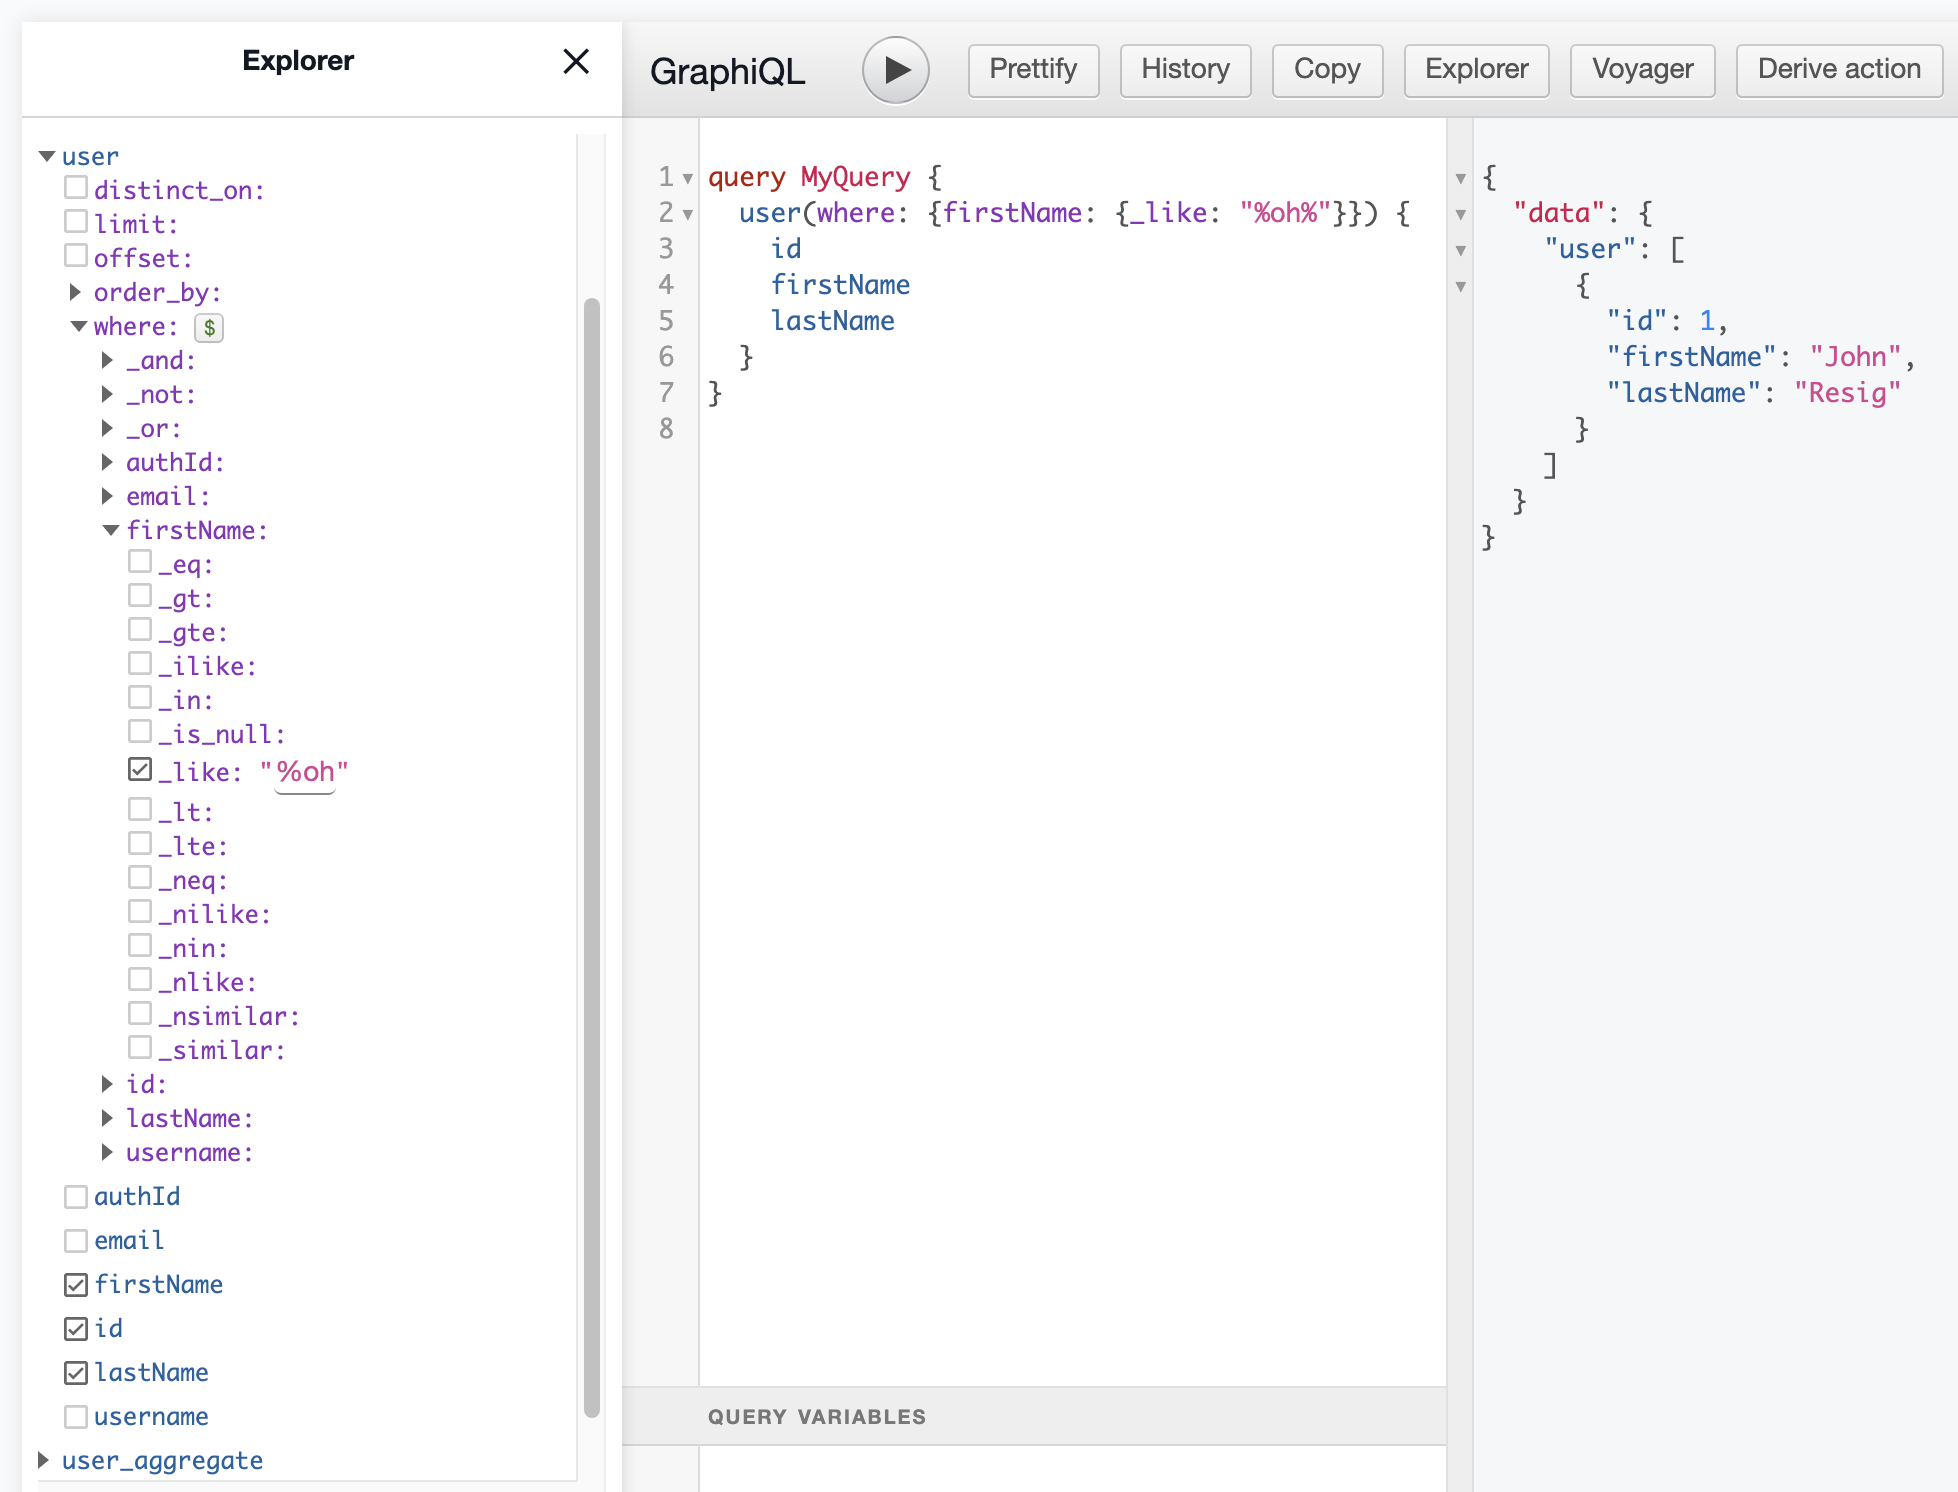Uncheck the _like operator checkbox

pyautogui.click(x=140, y=769)
